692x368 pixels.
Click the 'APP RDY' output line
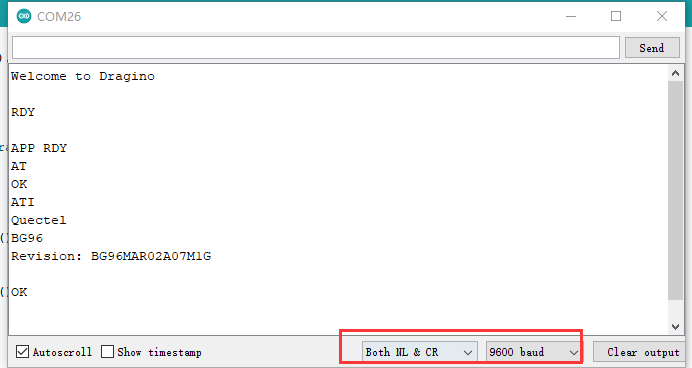[x=39, y=148]
